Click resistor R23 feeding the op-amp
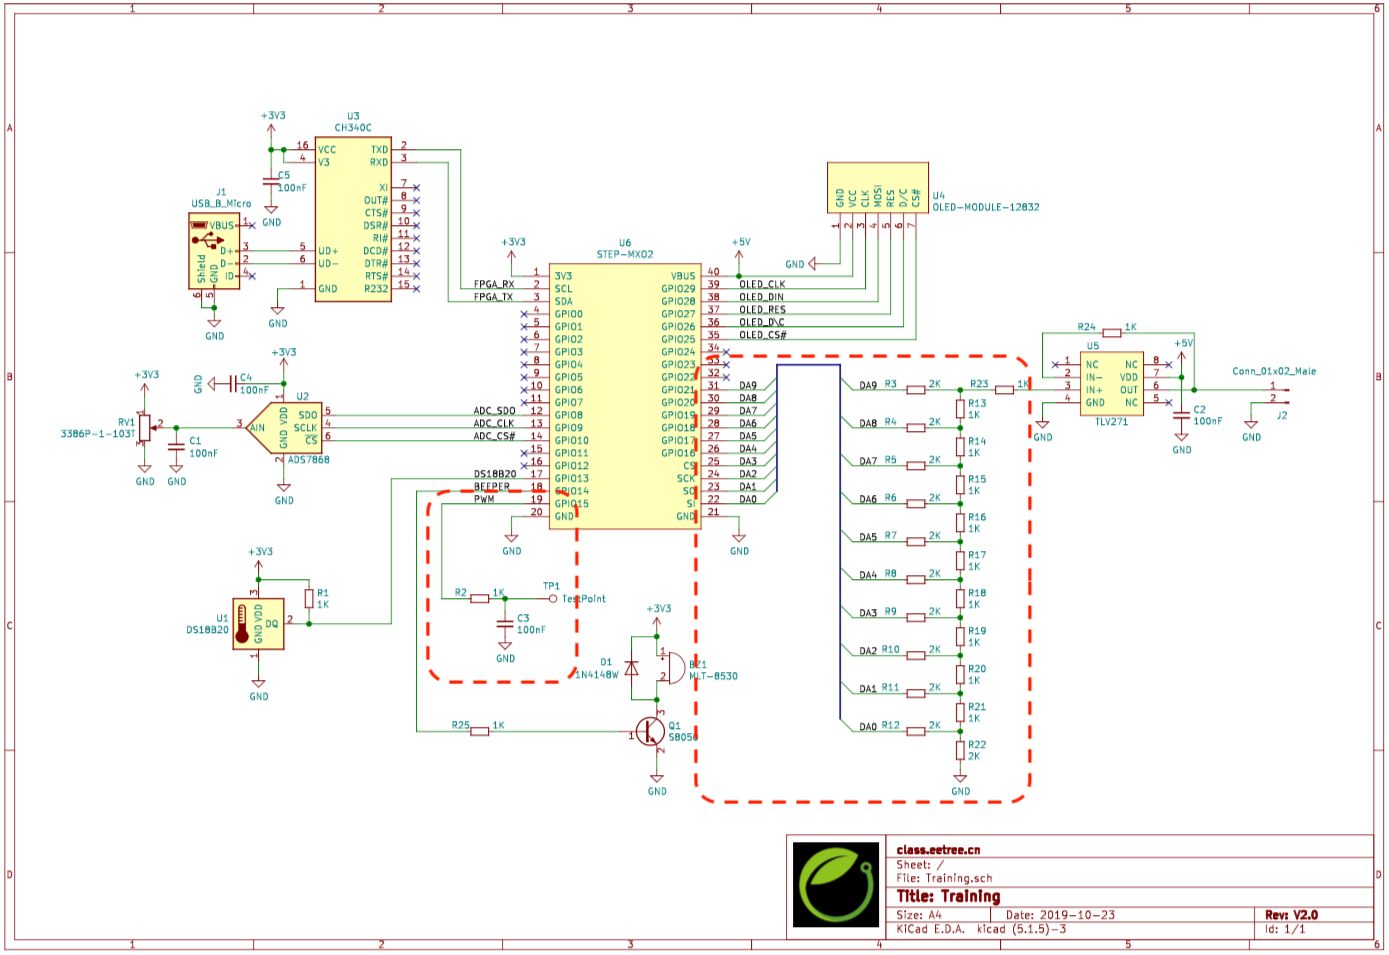1389x955 pixels. click(x=1004, y=390)
